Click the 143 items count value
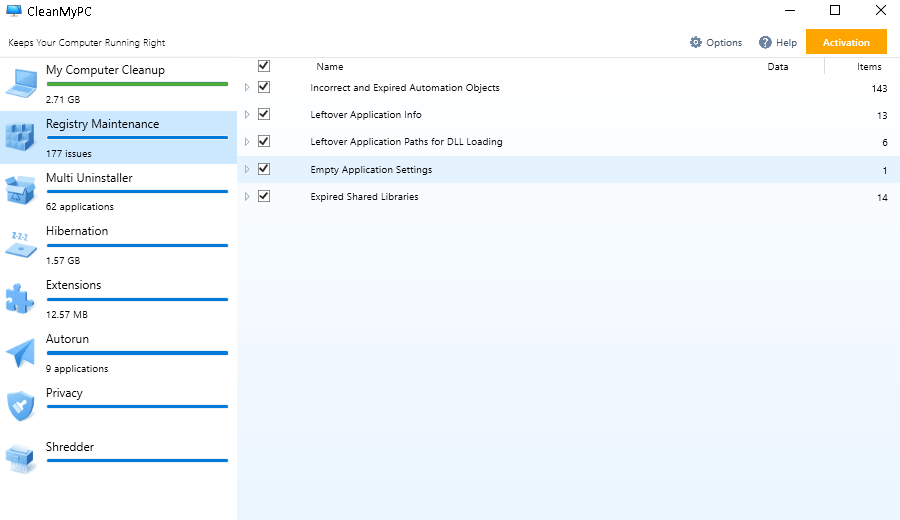The image size is (900, 520). point(879,88)
